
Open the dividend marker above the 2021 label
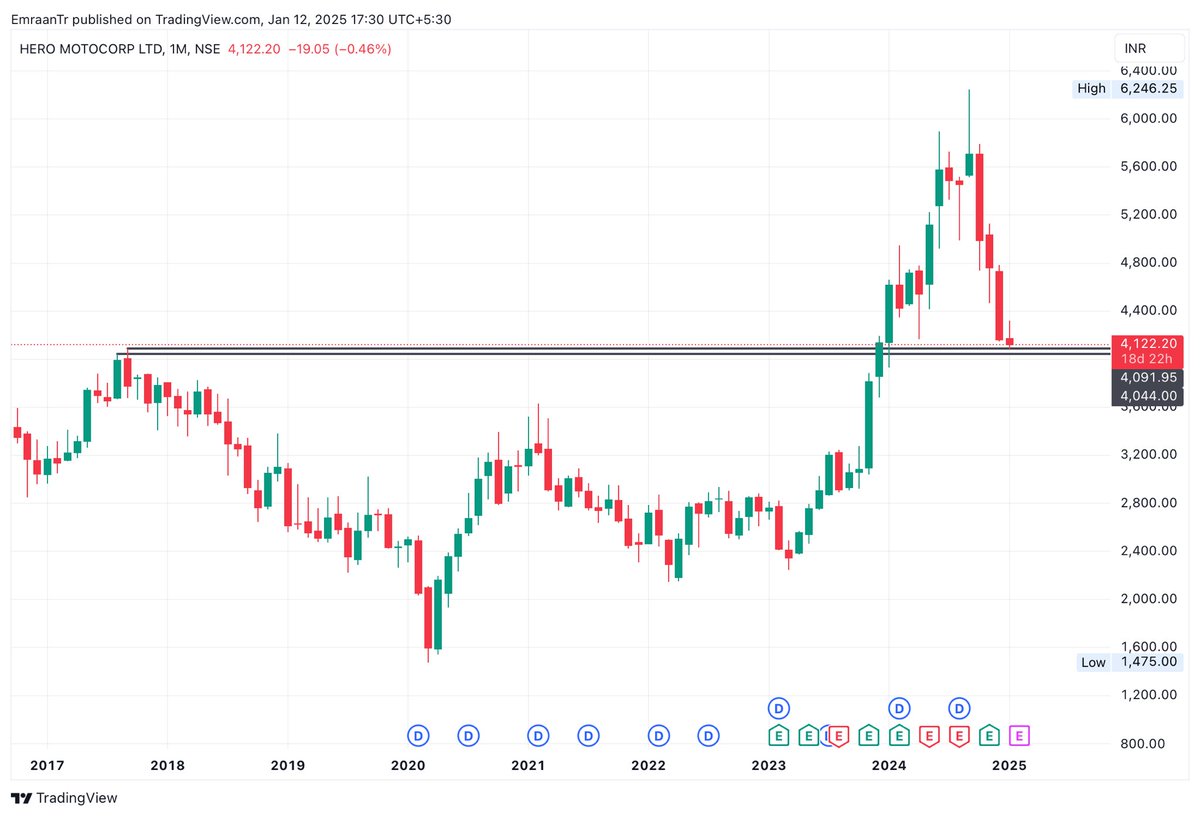(538, 736)
